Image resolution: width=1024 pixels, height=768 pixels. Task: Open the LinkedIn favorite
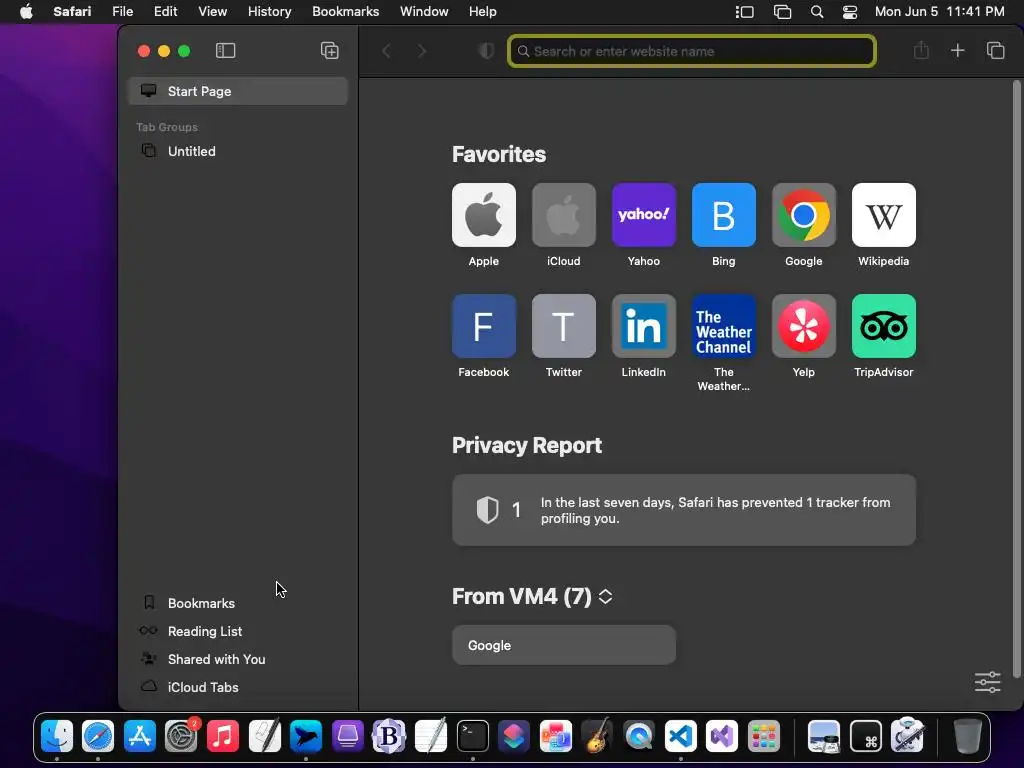(644, 326)
